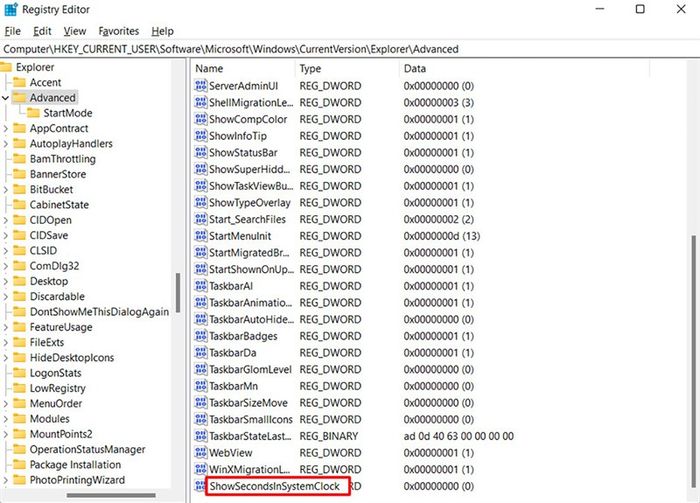The width and height of the screenshot is (700, 503).
Task: Select the Explorer key in tree
Action: [x=35, y=67]
